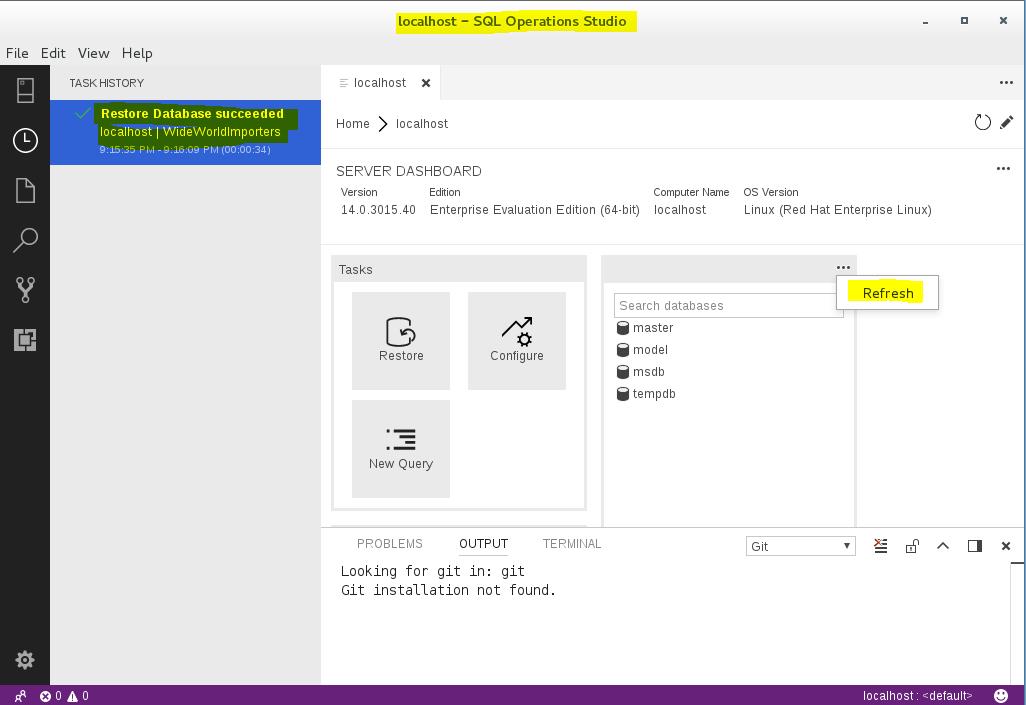Click the Linux (Red Hat Enterprise Linux) text

pos(838,210)
